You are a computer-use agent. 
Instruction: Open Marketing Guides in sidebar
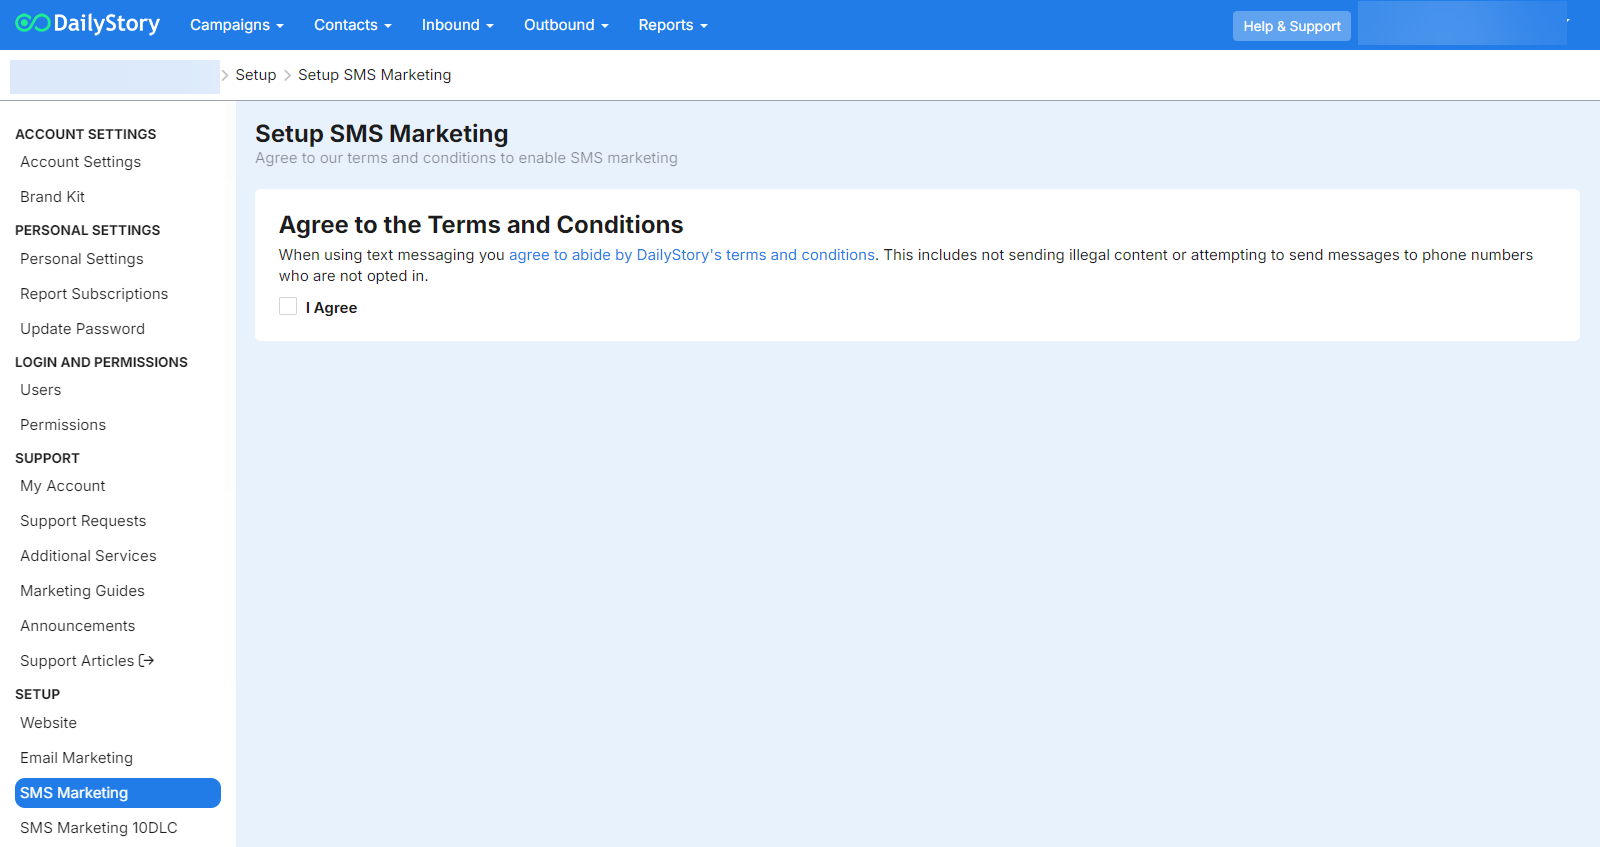pyautogui.click(x=82, y=591)
